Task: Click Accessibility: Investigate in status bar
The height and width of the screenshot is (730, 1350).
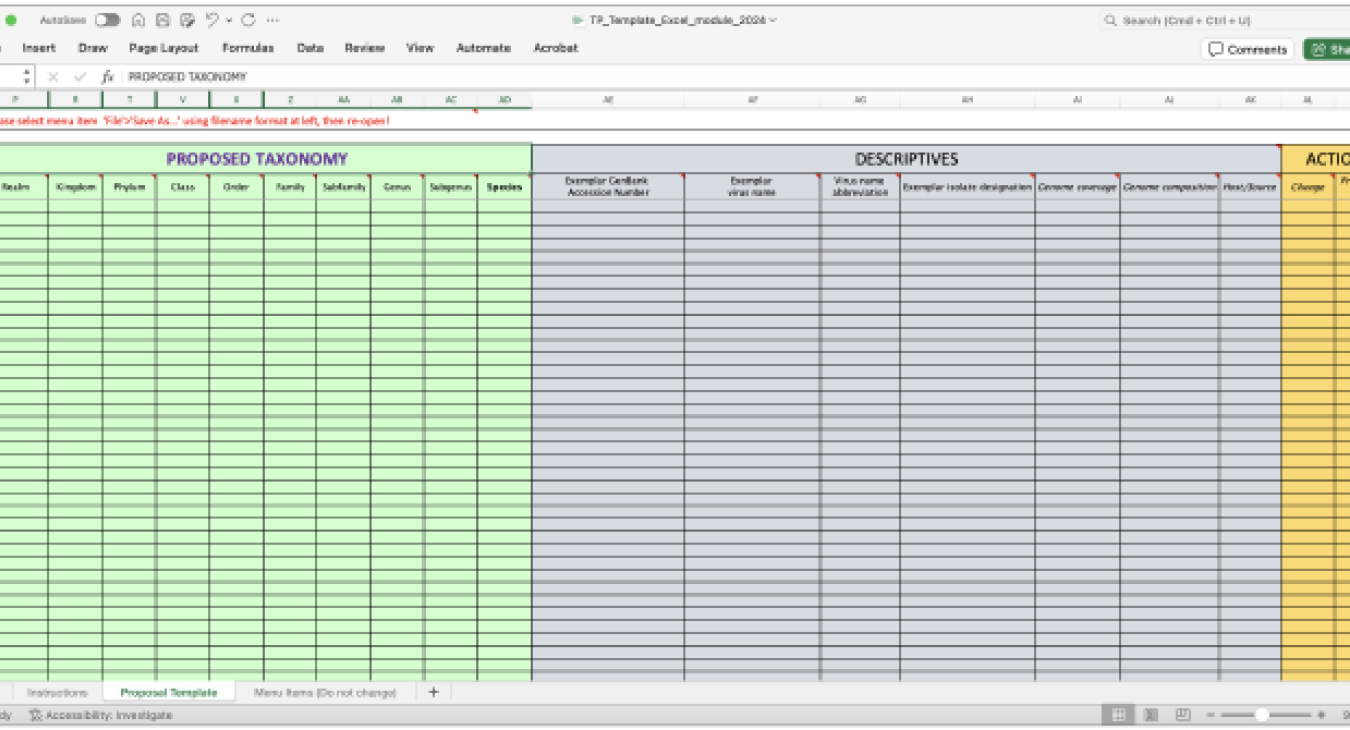Action: pos(100,715)
